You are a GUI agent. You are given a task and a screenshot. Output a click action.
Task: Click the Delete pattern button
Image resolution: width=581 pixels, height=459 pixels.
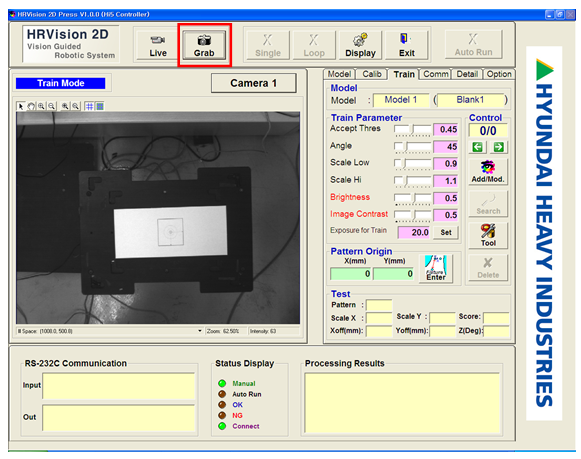(488, 267)
